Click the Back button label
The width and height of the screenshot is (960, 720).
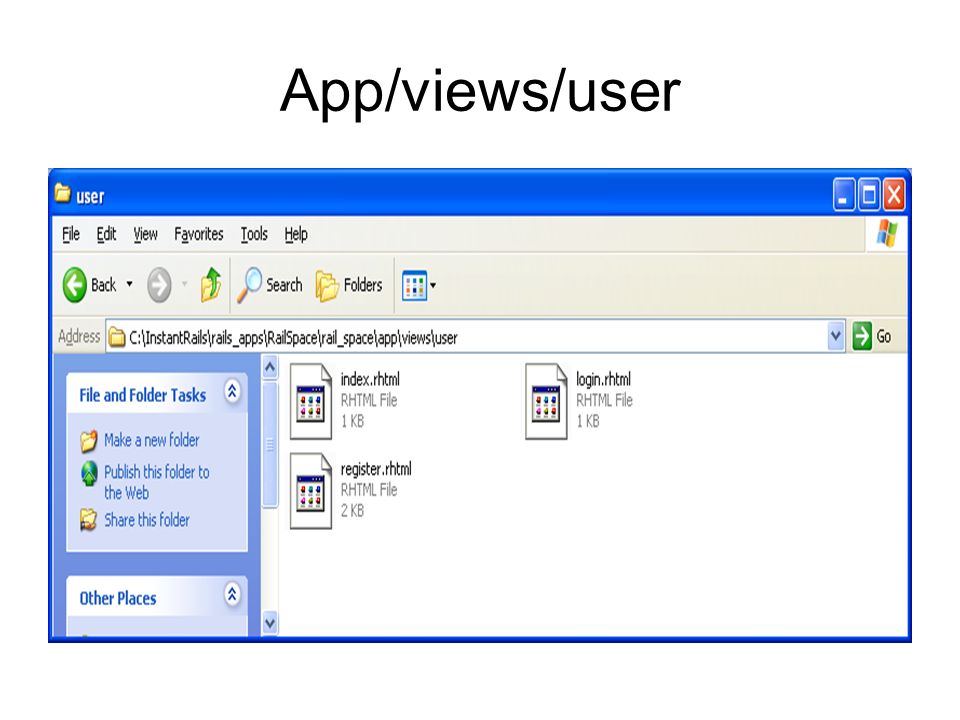point(103,285)
